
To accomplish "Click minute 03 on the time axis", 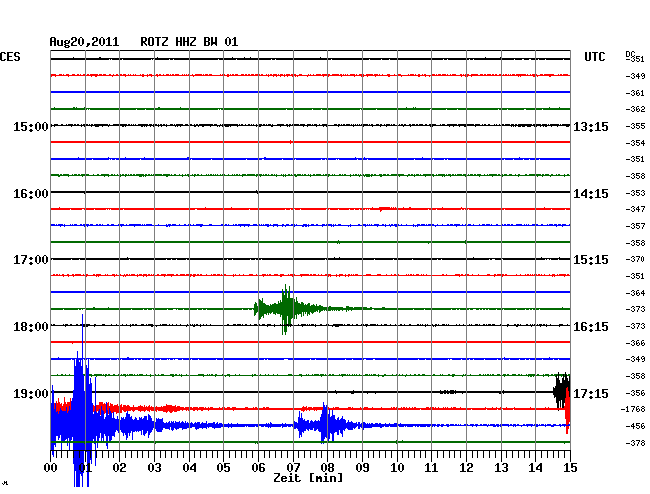I will [x=154, y=467].
